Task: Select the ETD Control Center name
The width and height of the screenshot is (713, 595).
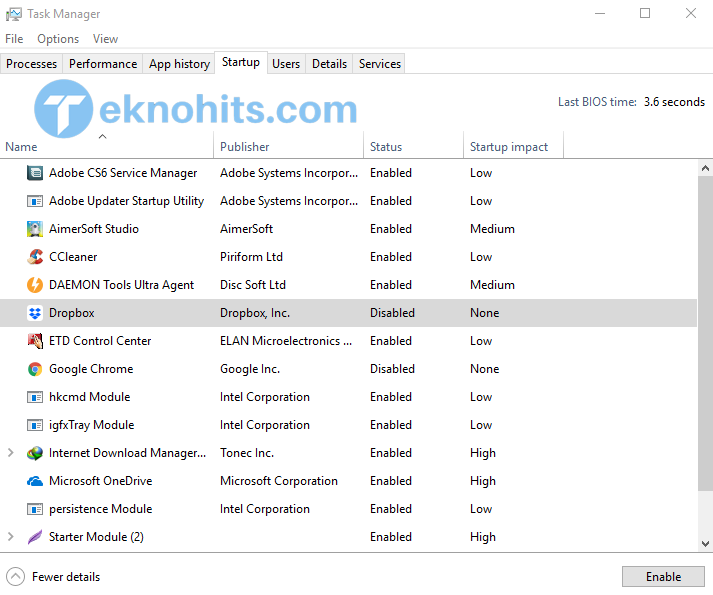Action: (x=100, y=341)
